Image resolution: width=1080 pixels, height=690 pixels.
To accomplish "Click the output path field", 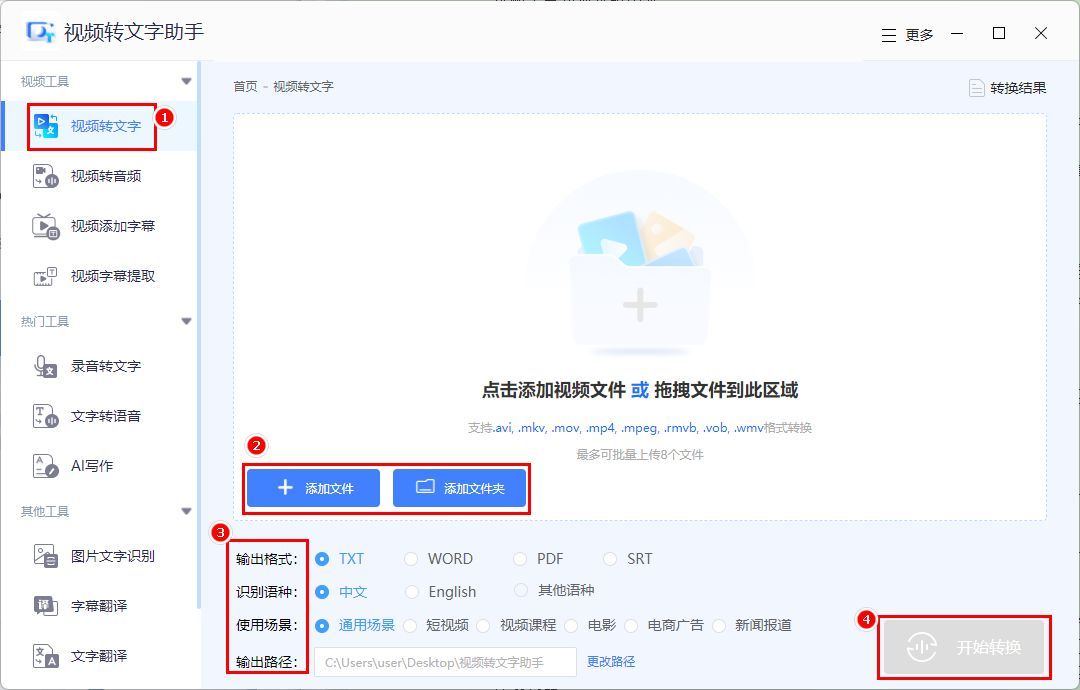I will point(446,662).
